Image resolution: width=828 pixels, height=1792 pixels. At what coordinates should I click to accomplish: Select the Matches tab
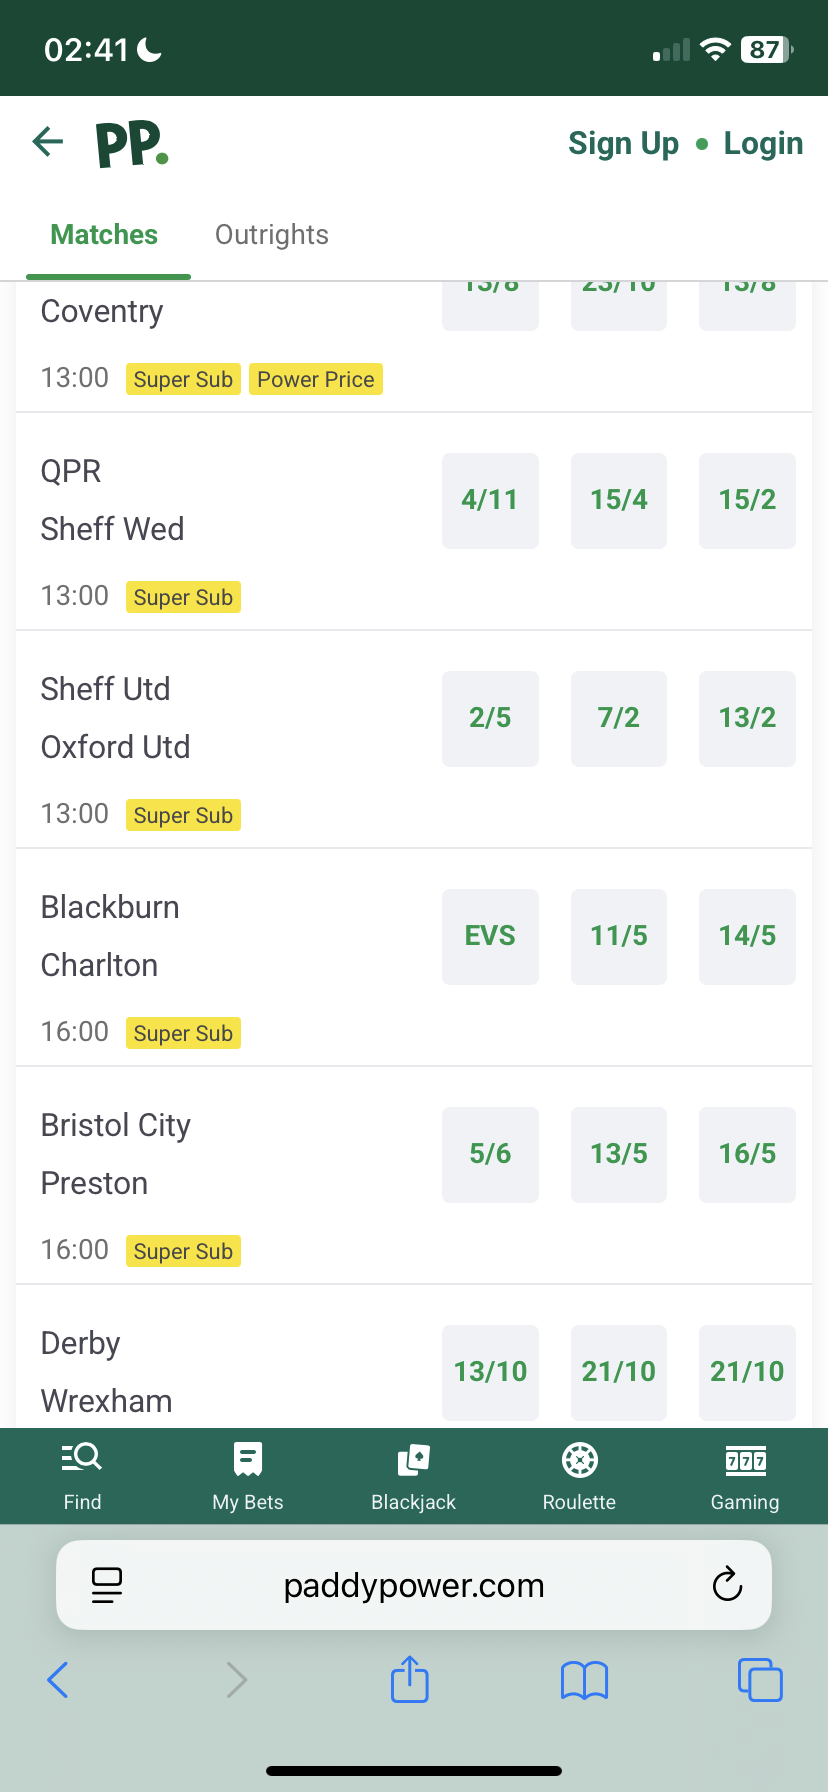(x=104, y=235)
